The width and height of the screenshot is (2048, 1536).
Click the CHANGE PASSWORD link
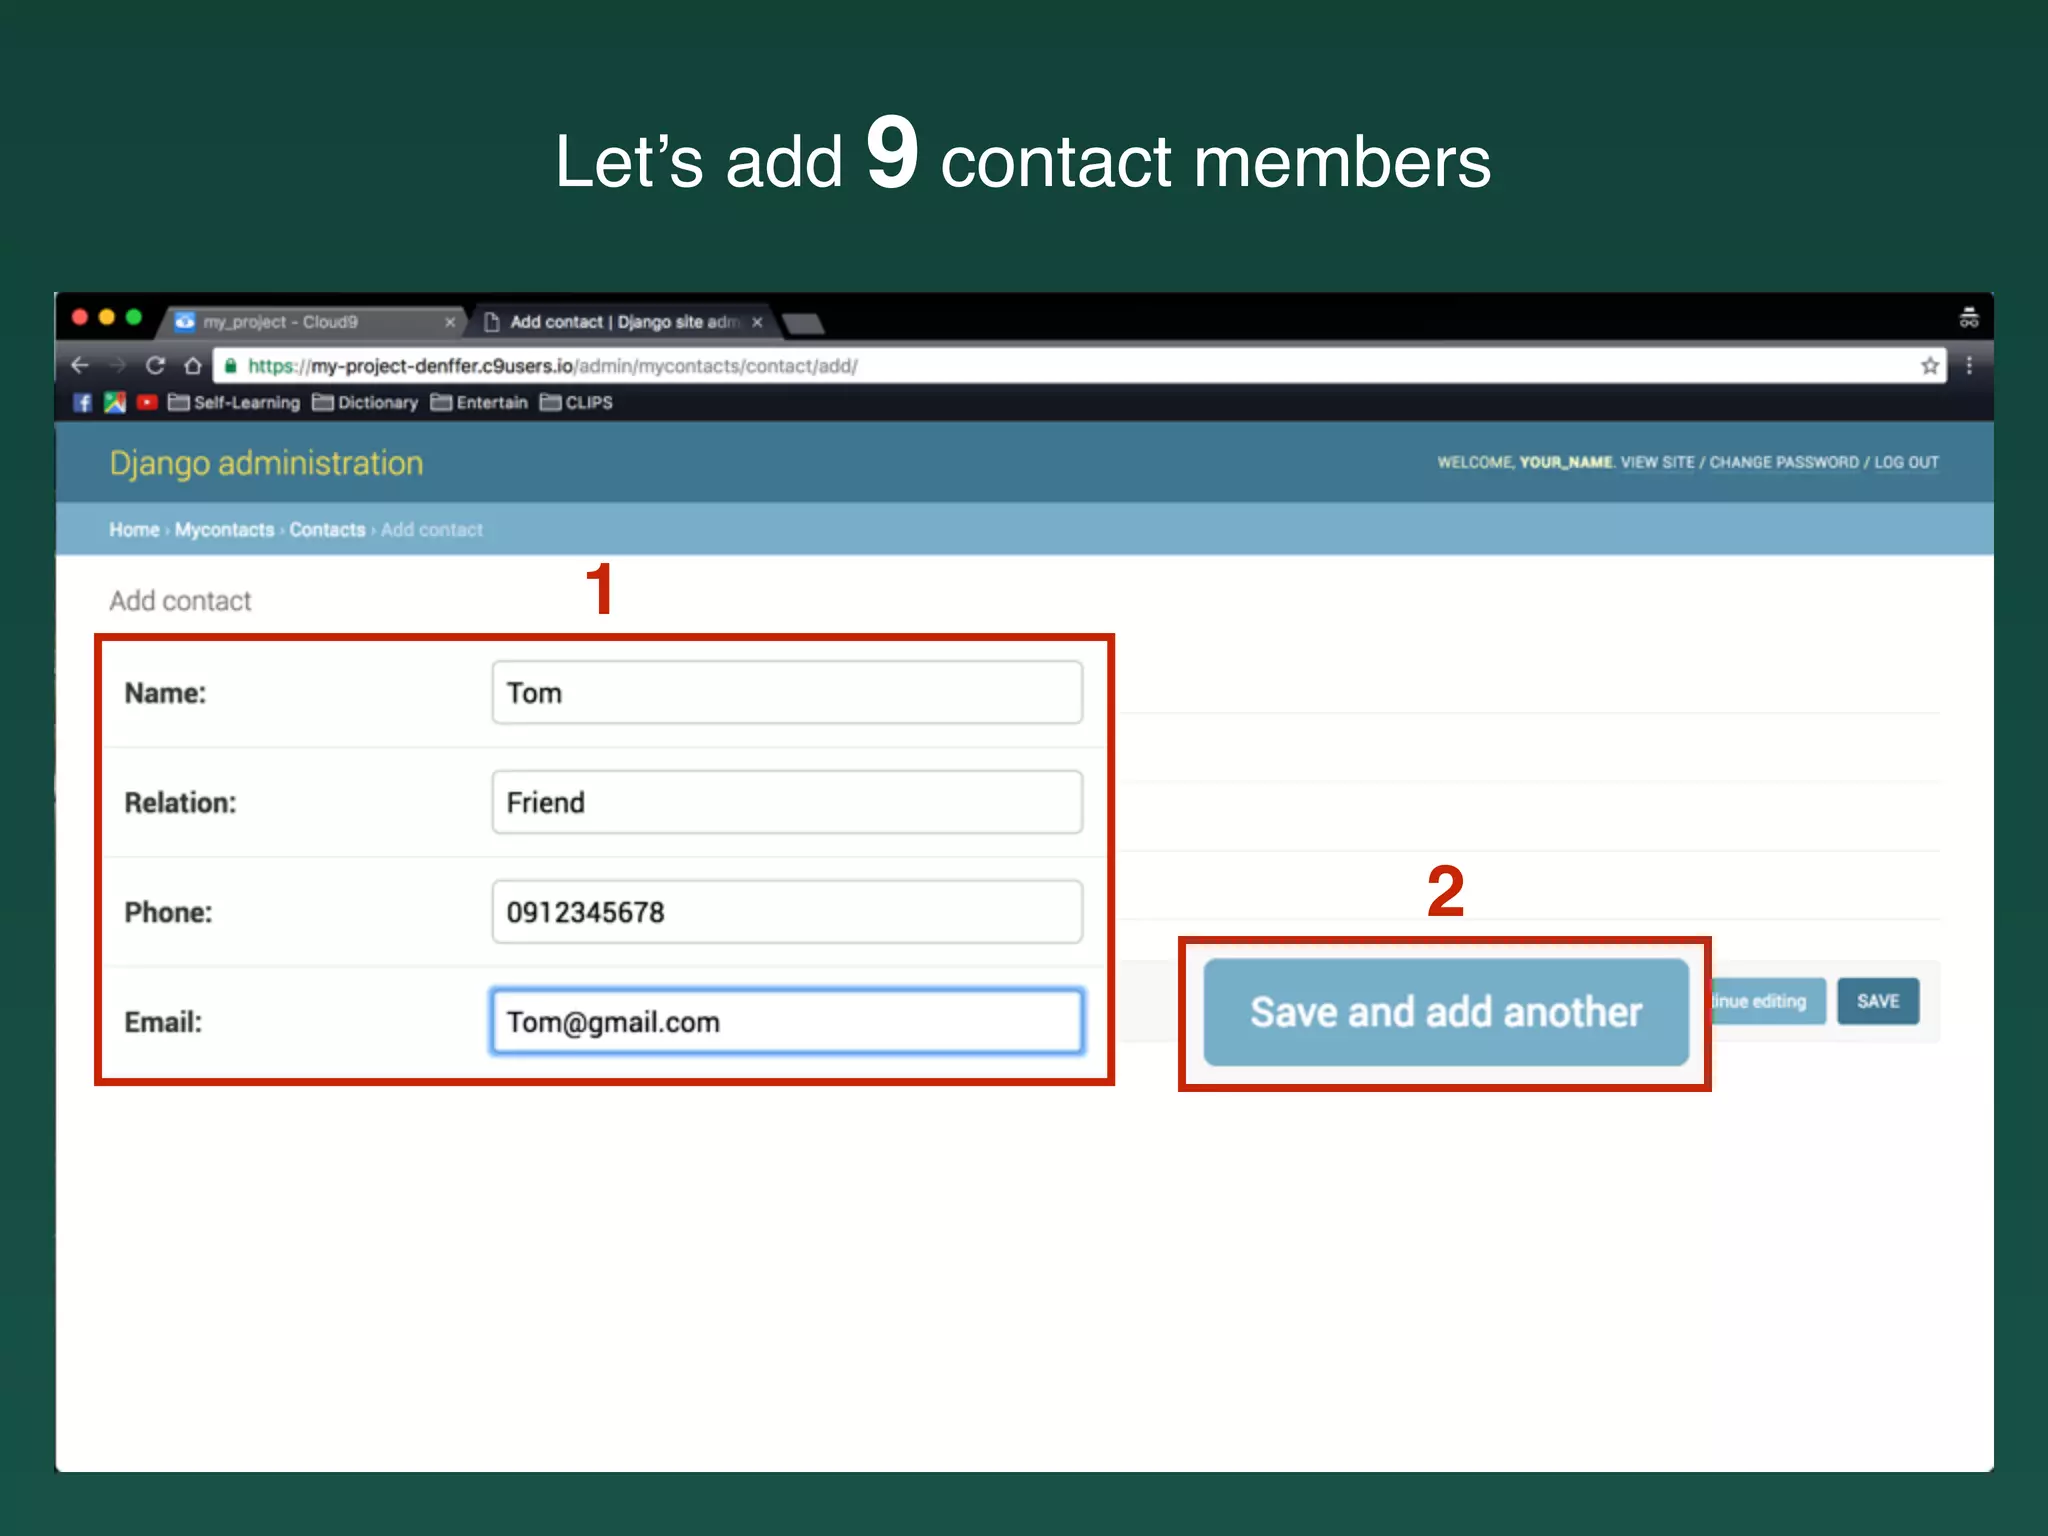pos(1783,462)
